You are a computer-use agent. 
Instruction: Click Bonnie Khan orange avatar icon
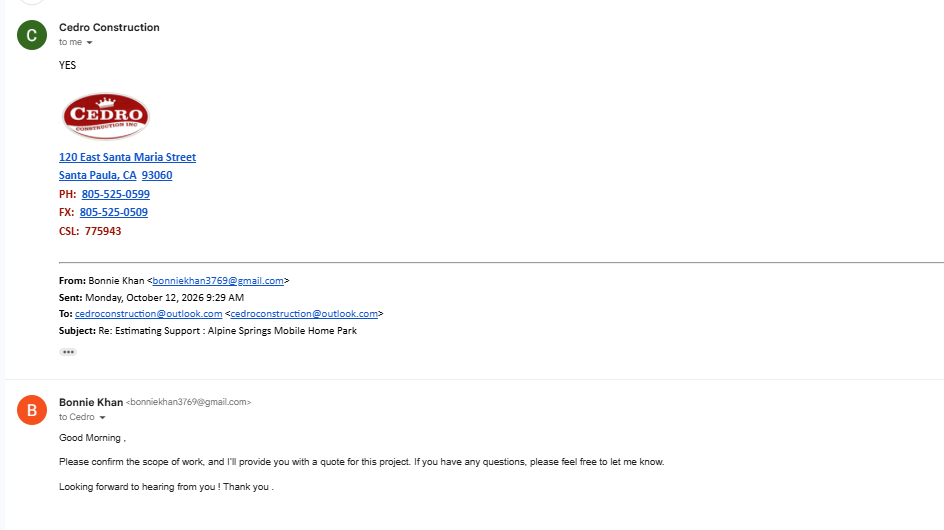[x=32, y=410]
